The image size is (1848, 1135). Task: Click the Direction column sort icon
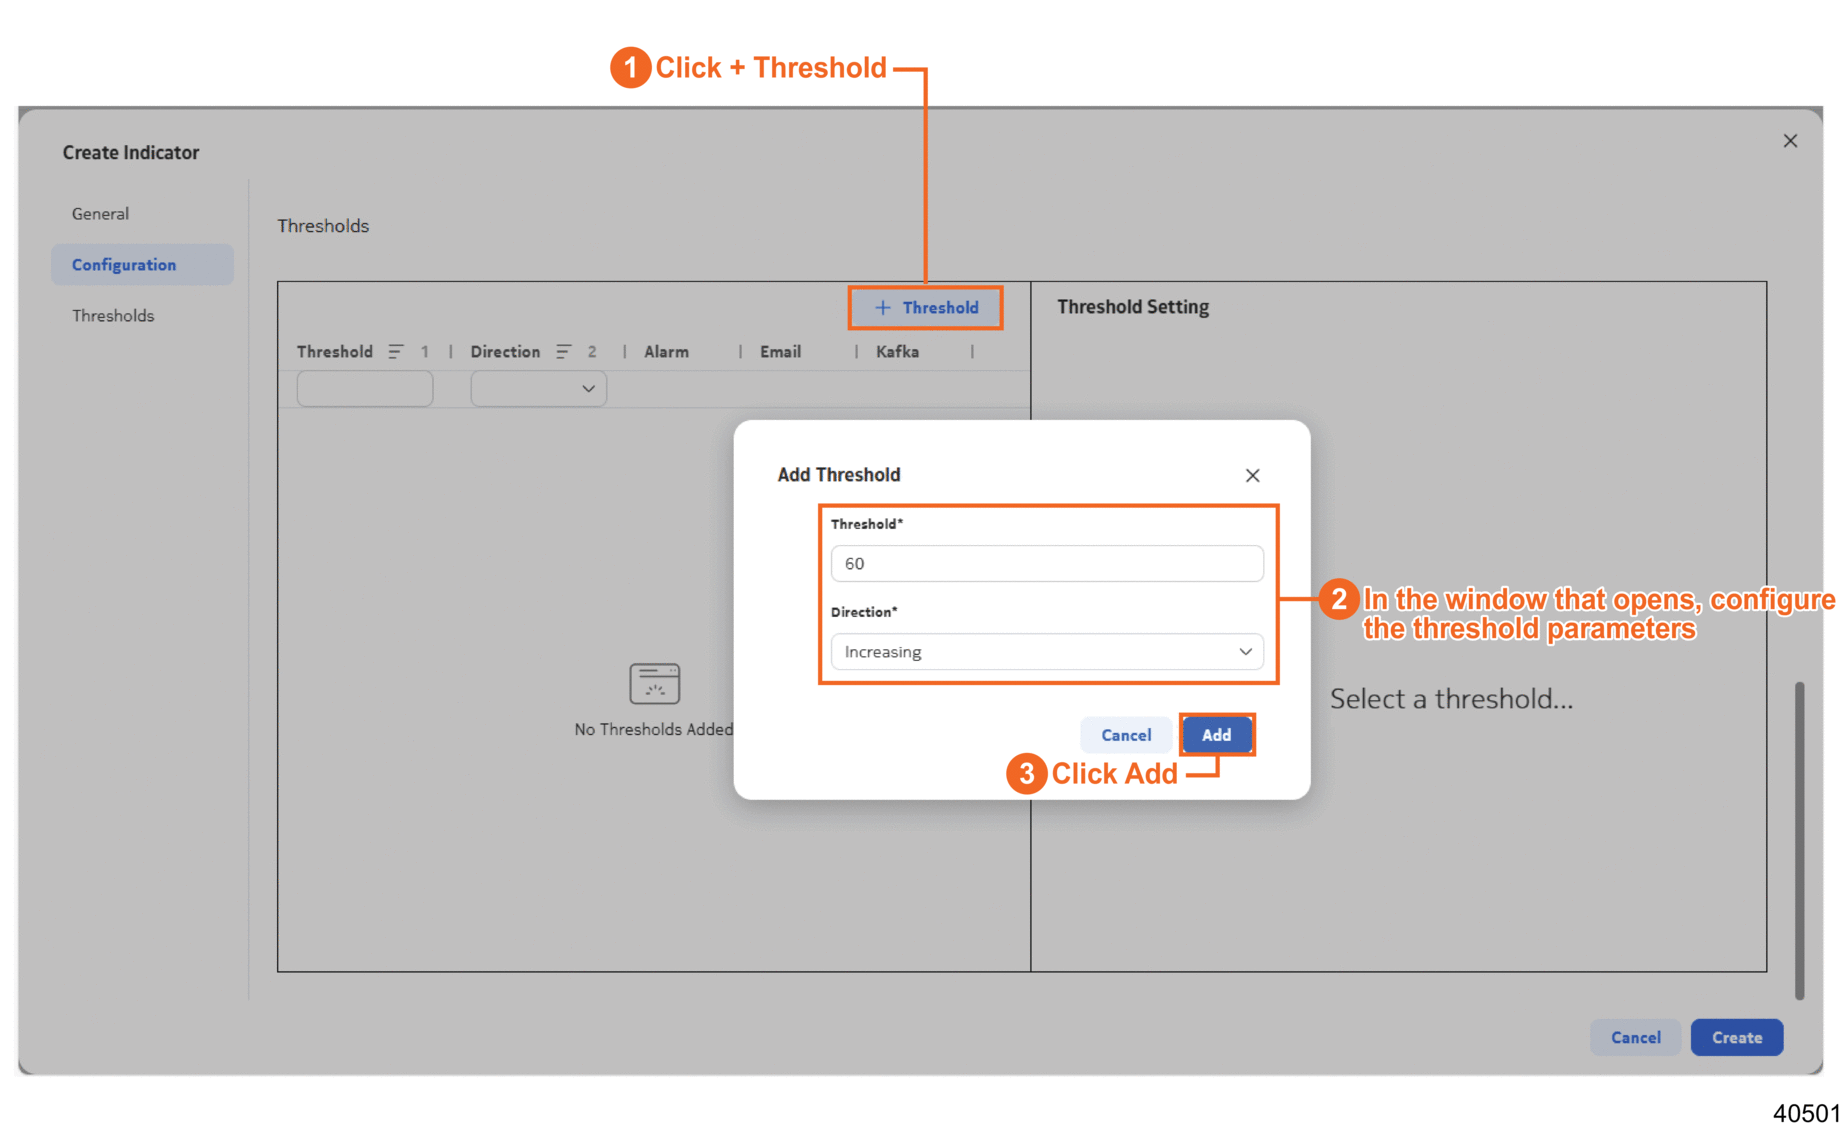coord(564,352)
